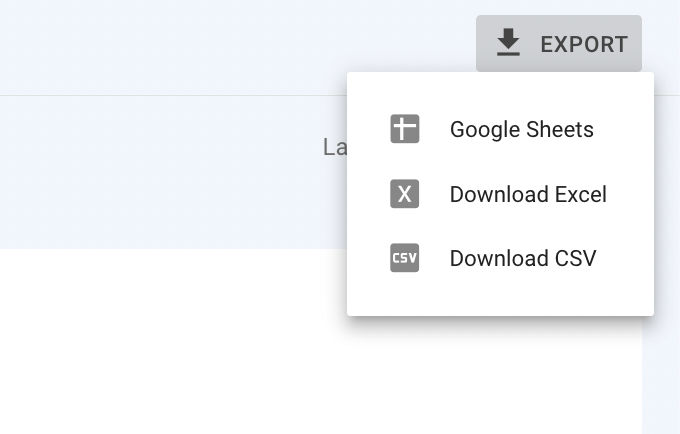Click the icon left of Download CSV
680x434 pixels.
pos(405,258)
